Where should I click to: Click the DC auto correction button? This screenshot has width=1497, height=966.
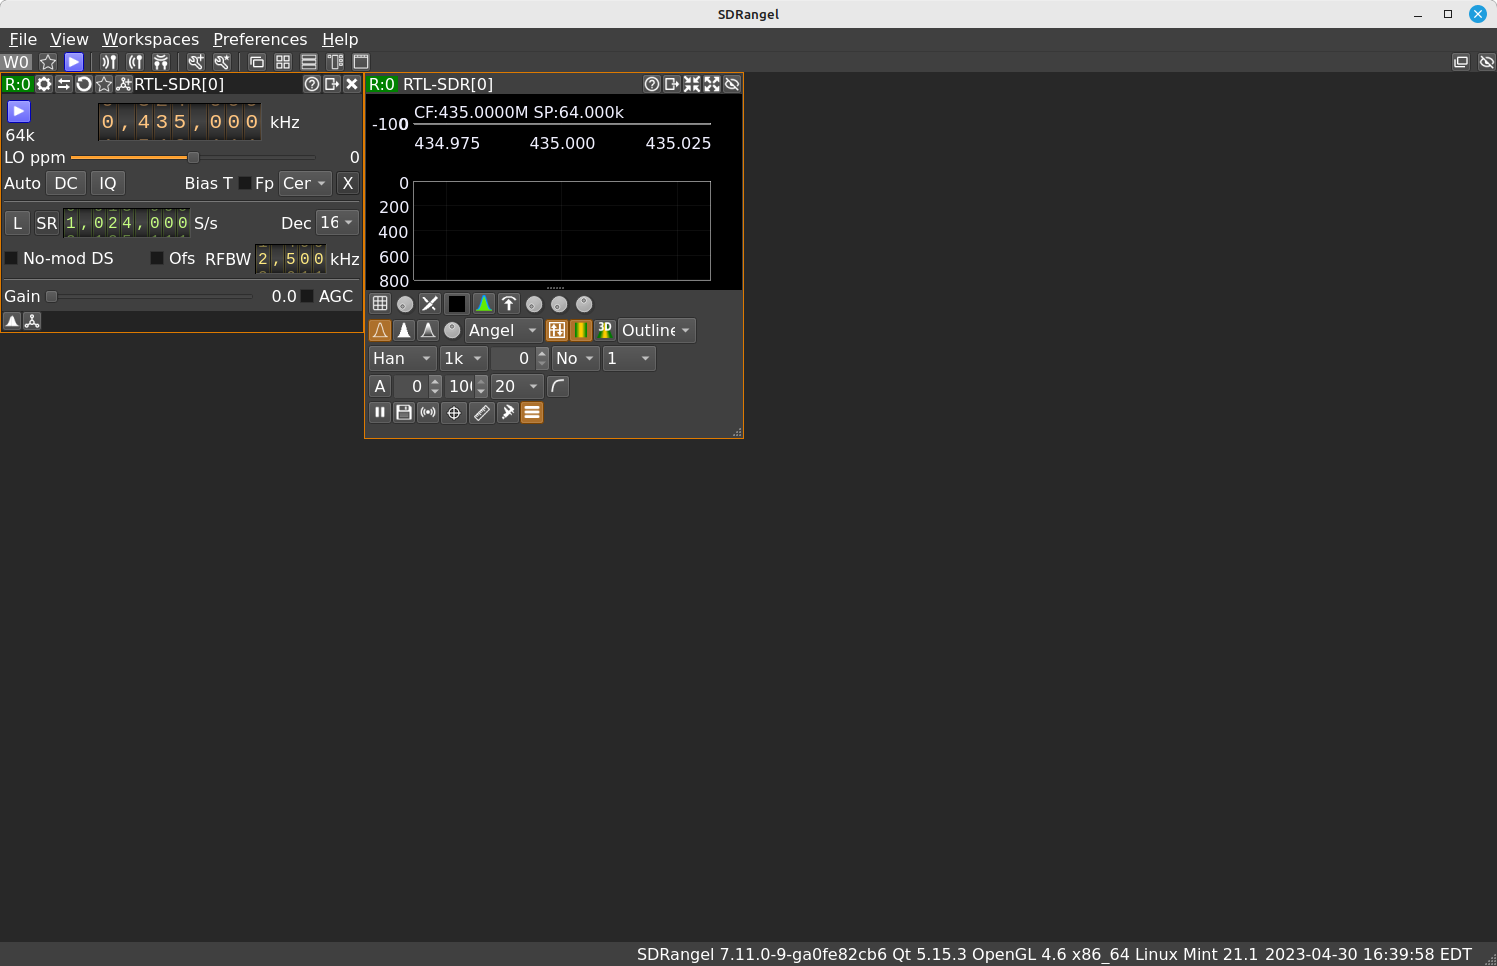[66, 183]
